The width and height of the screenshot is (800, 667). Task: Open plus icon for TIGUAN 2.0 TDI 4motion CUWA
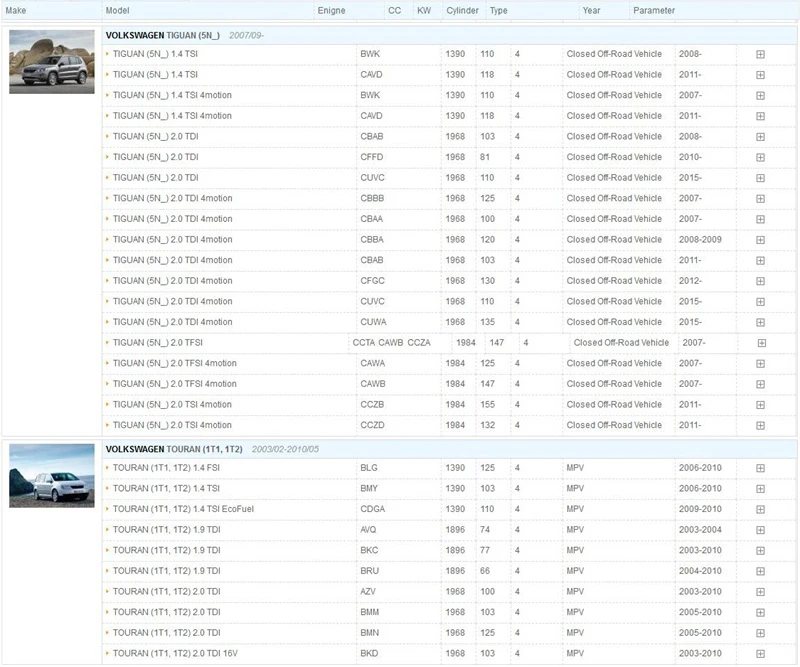tap(760, 322)
